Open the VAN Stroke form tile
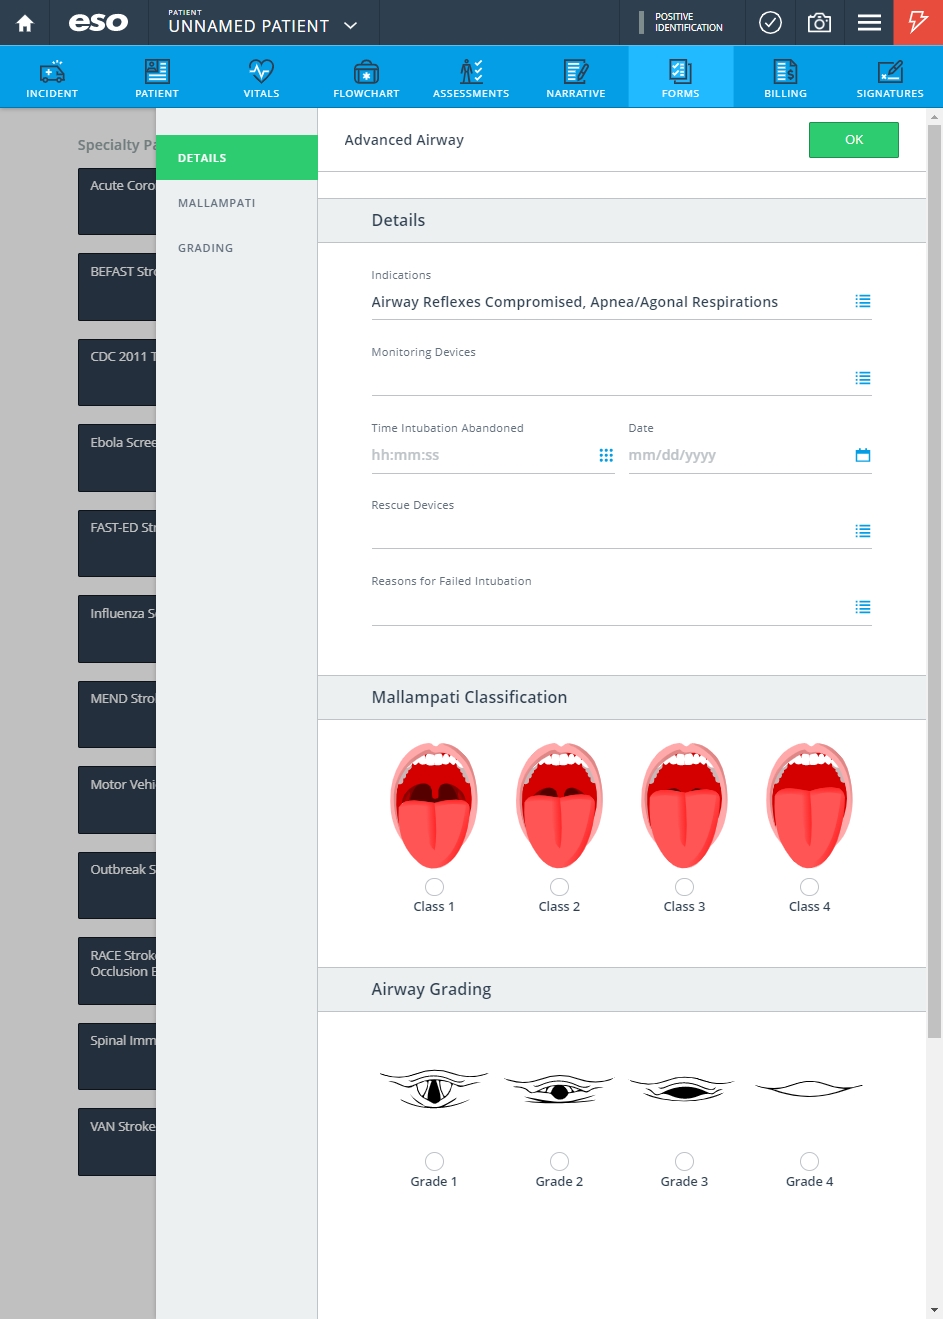Viewport: 943px width, 1319px height. point(117,1142)
